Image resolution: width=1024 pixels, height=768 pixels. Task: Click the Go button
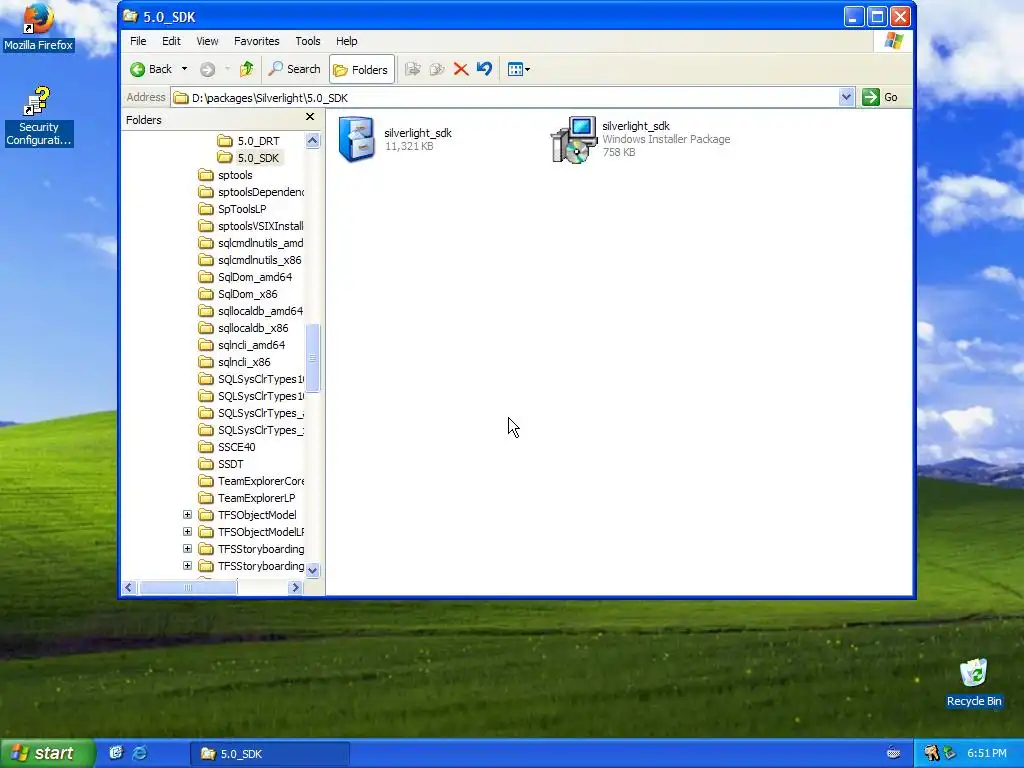(880, 97)
